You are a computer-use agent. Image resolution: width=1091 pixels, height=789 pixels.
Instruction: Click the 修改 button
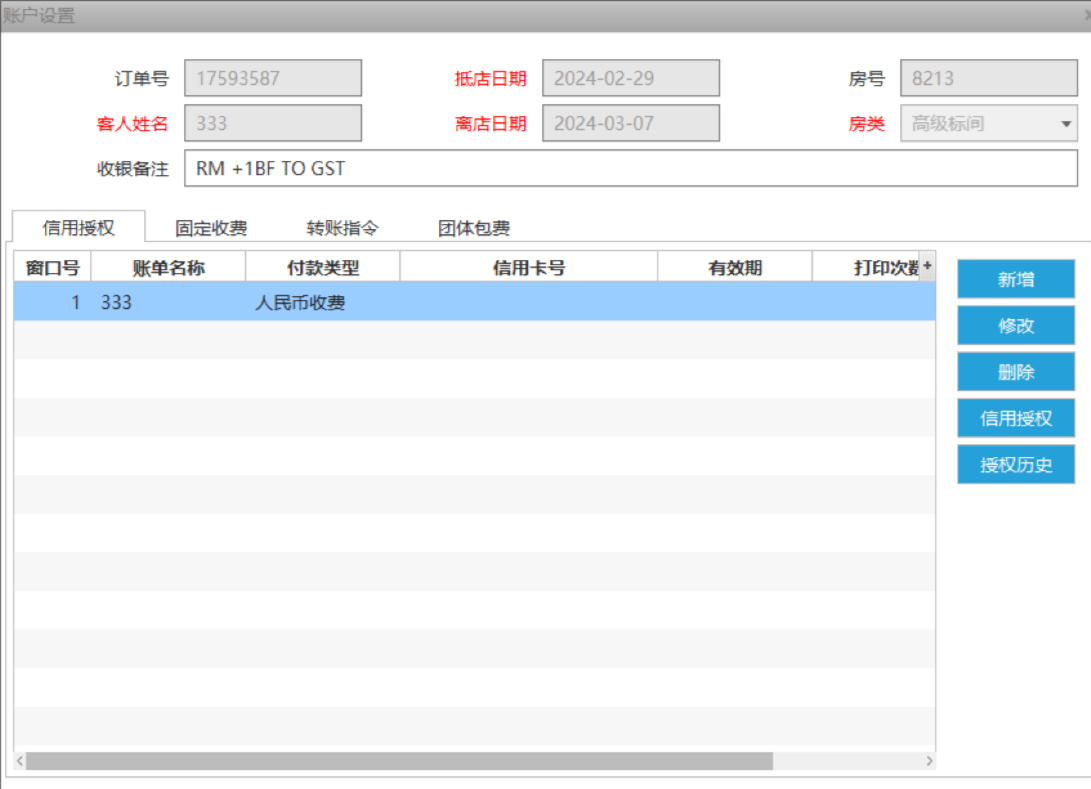tap(1015, 326)
